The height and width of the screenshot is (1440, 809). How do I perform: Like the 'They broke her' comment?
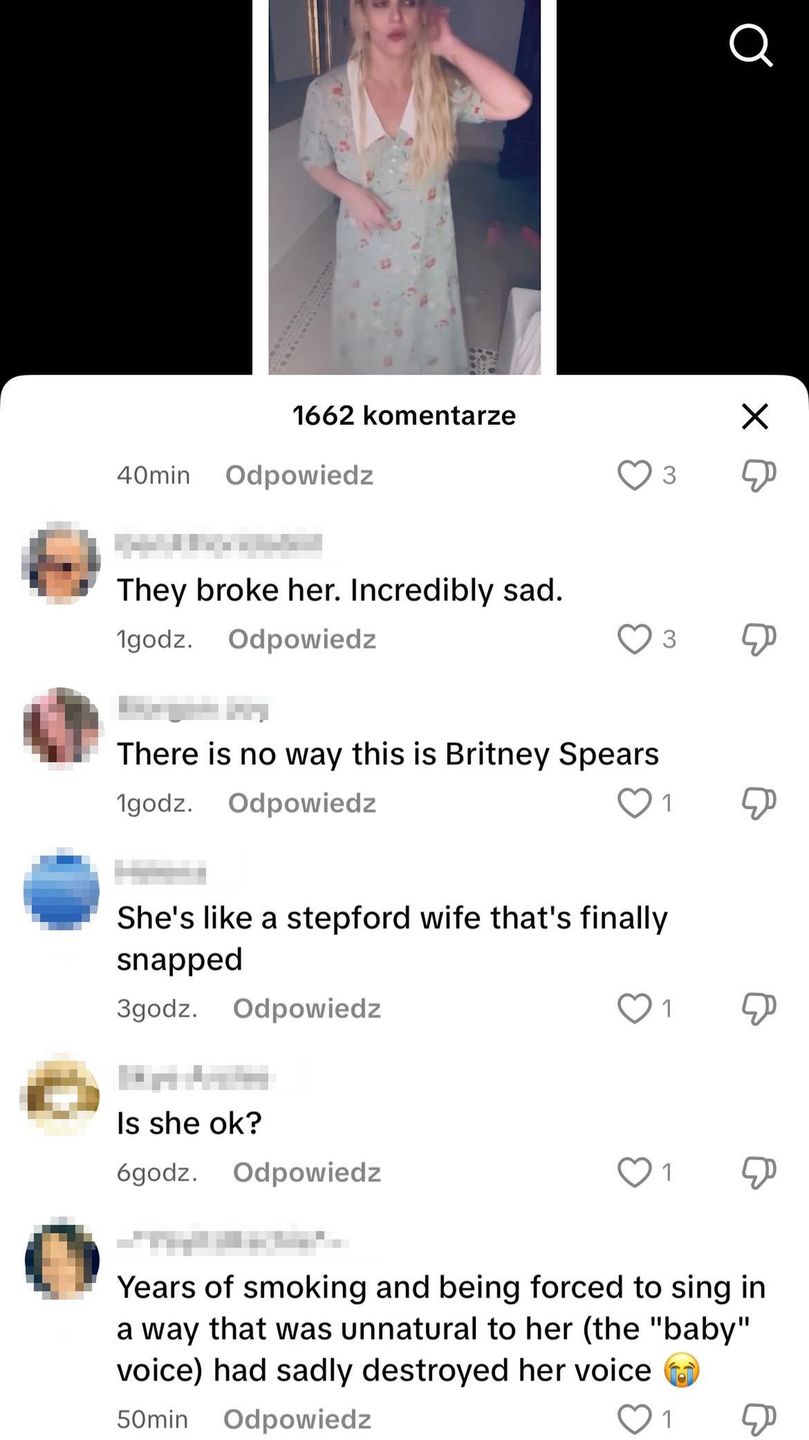tap(634, 638)
